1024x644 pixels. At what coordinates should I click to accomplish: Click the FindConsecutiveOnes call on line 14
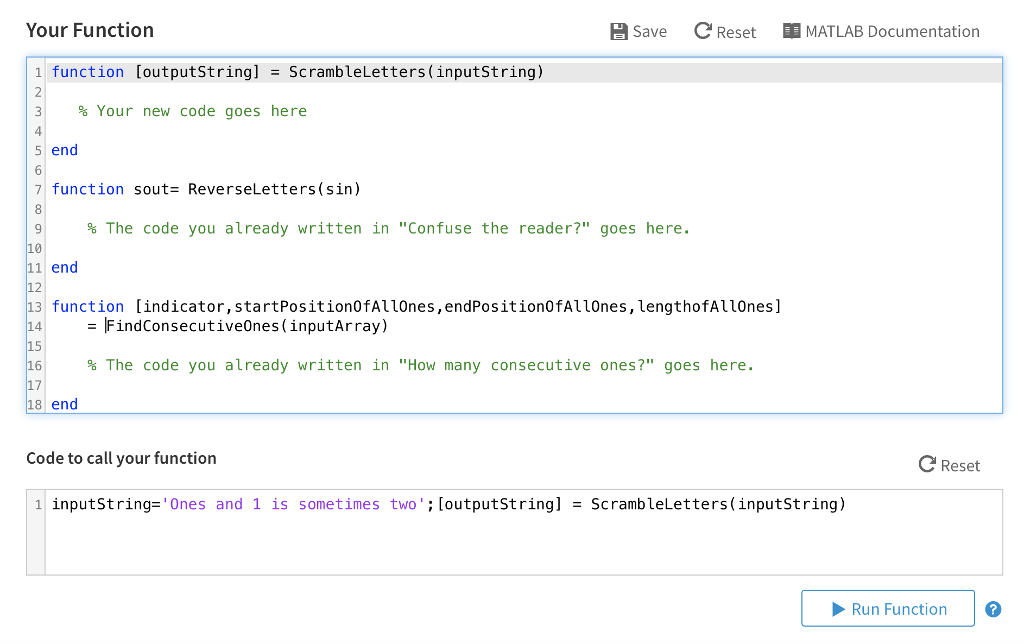click(250, 325)
